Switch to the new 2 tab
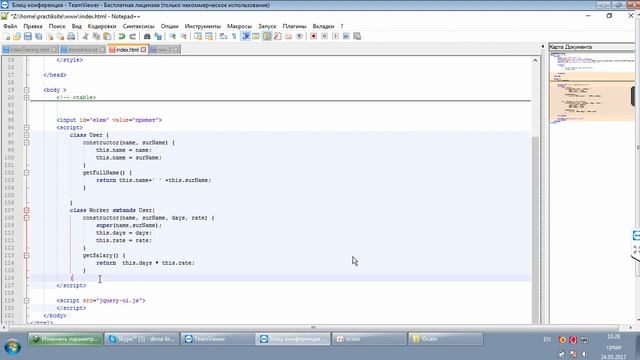This screenshot has height=360, width=640. 164,50
